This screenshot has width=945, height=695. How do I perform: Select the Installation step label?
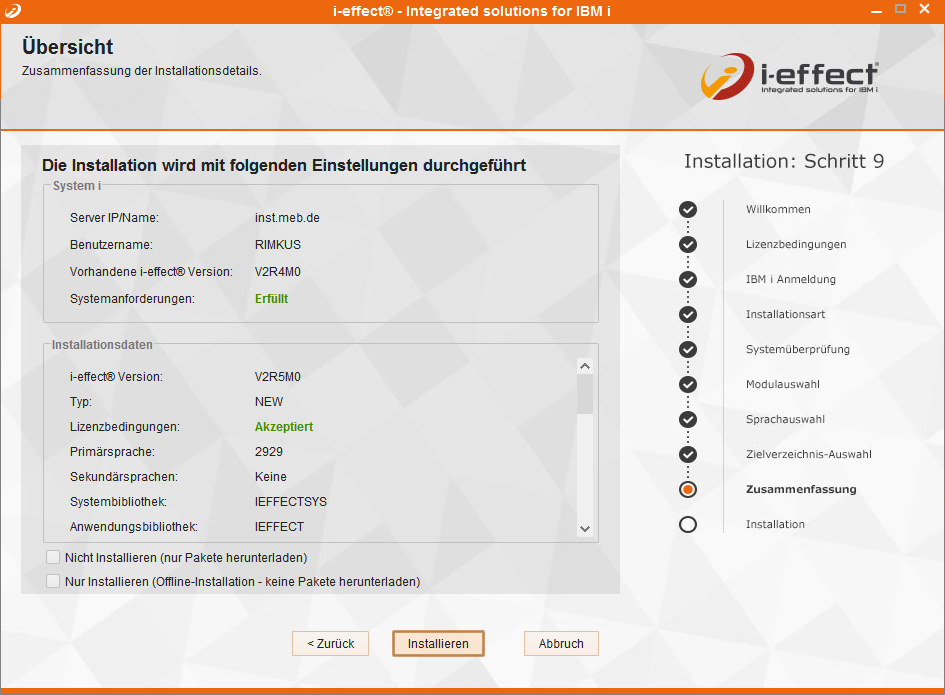[775, 524]
